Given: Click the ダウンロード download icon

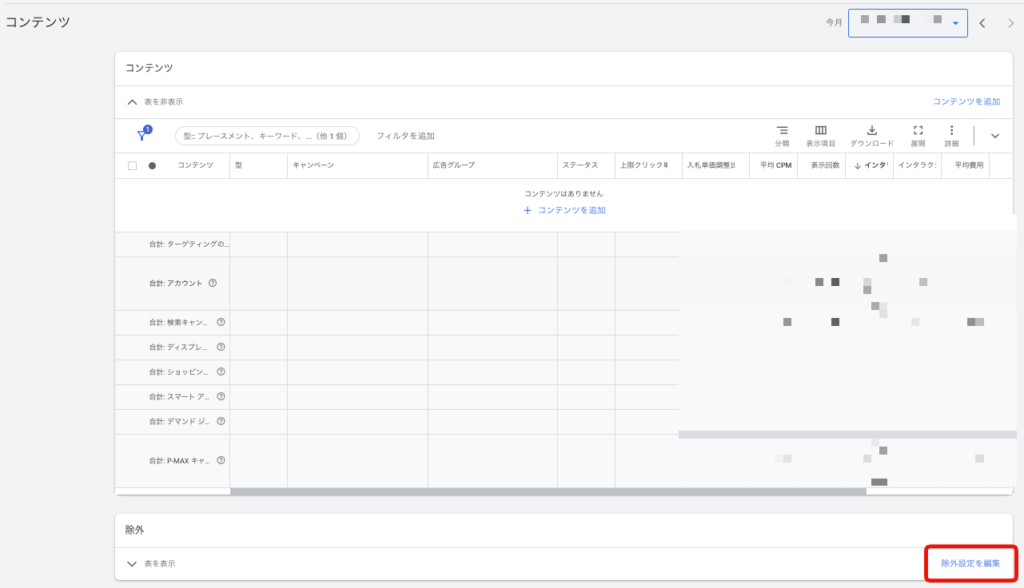Looking at the screenshot, I should coord(871,131).
